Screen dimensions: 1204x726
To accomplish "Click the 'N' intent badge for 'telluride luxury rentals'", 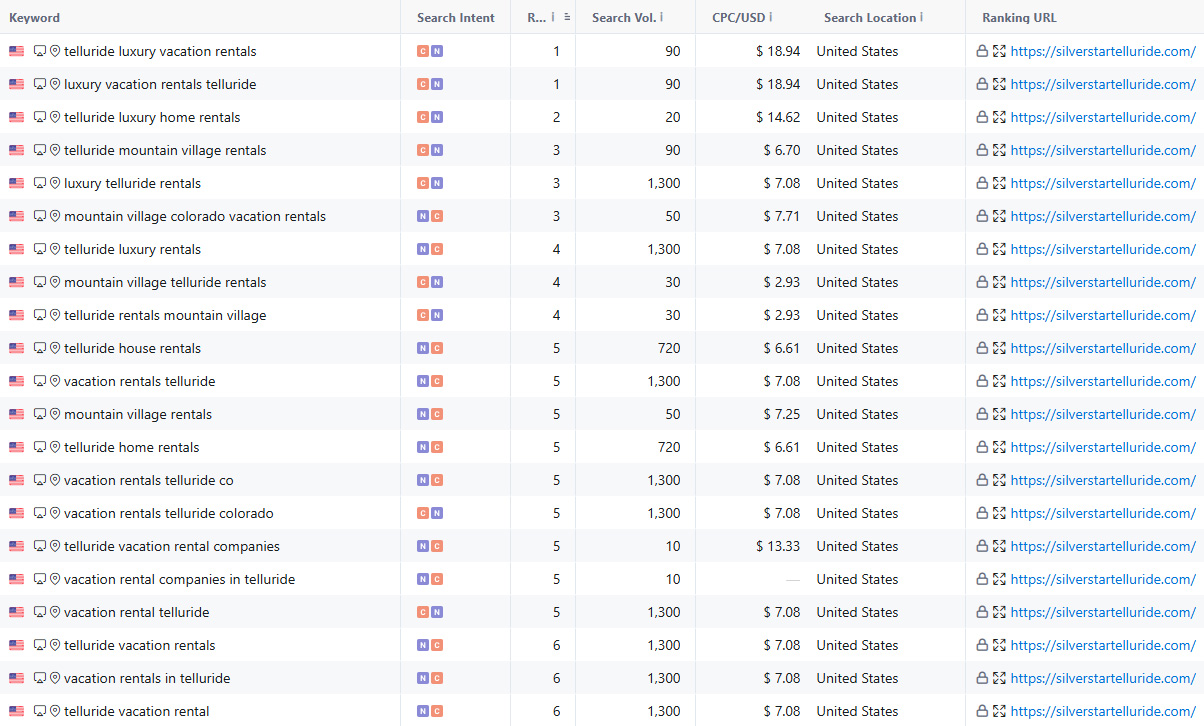I will tap(423, 249).
